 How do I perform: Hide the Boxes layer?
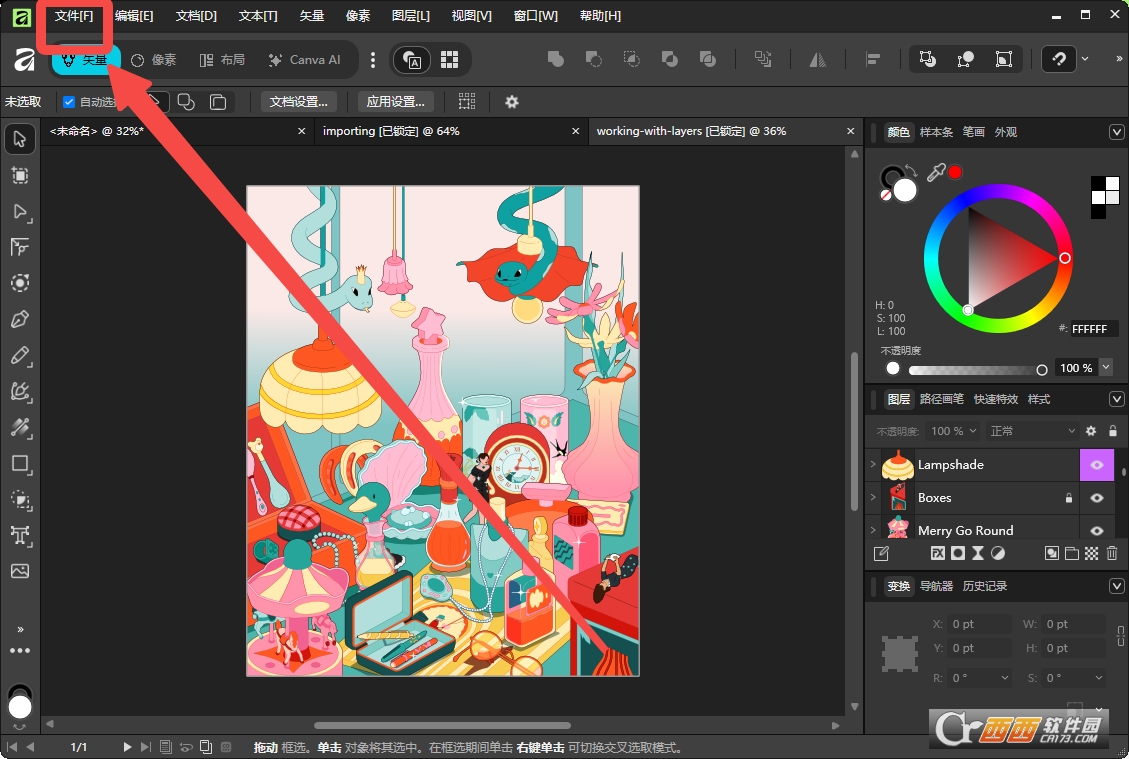click(1097, 498)
